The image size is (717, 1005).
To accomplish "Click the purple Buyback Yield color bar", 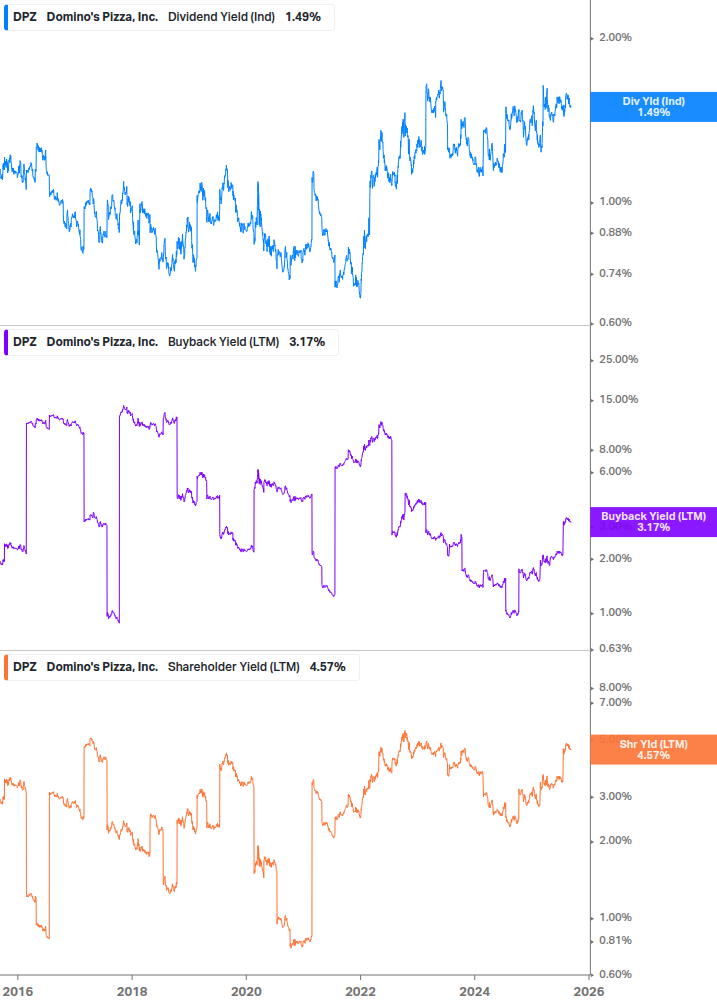I will [6, 342].
